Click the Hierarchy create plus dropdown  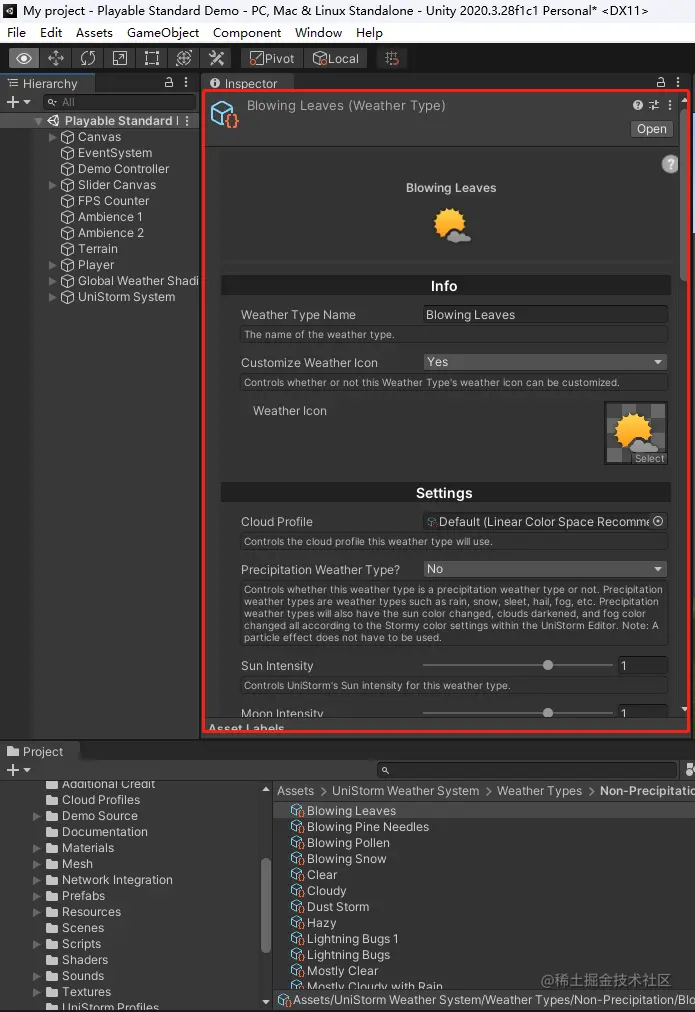point(17,102)
